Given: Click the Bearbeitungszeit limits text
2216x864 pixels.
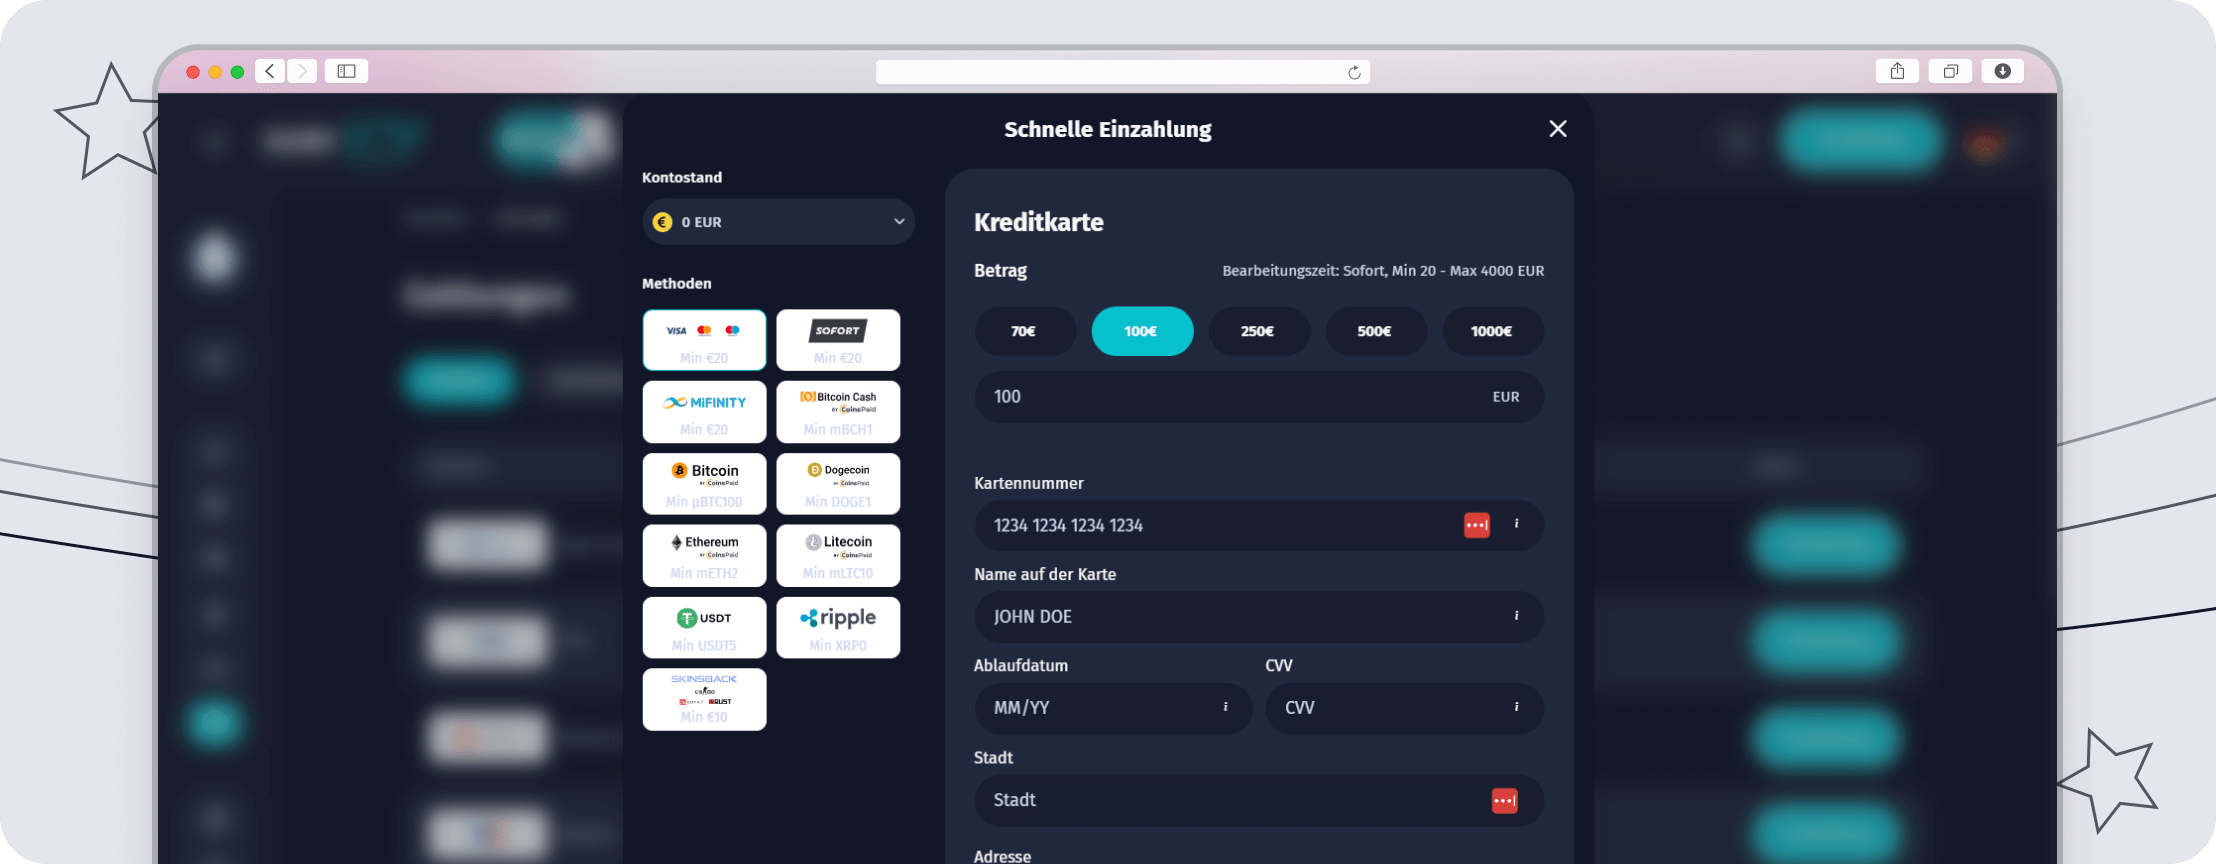Looking at the screenshot, I should click(x=1383, y=271).
